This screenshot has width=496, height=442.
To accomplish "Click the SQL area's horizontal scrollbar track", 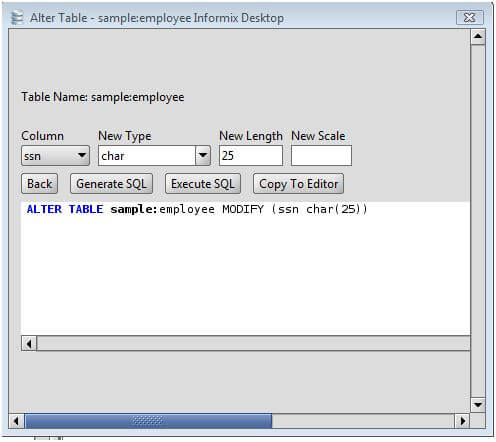I will coord(253,343).
